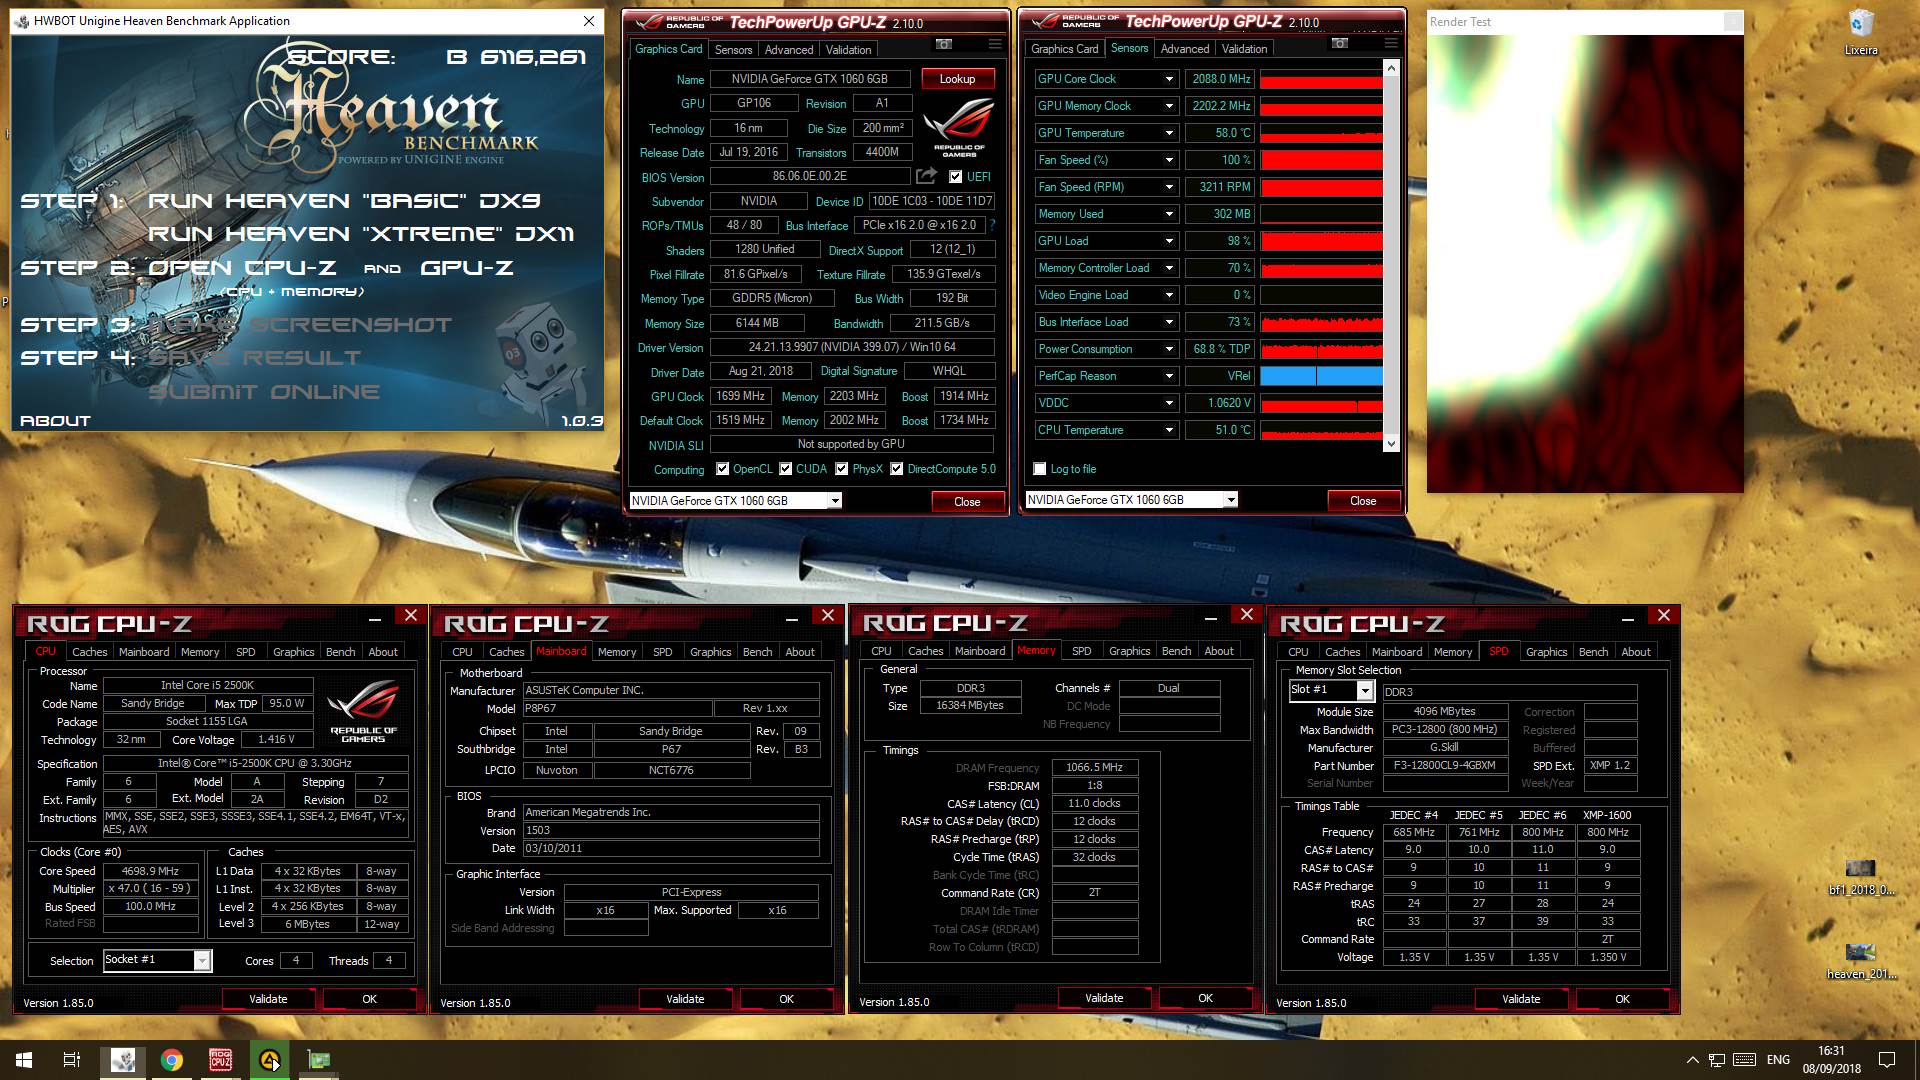The image size is (1920, 1080).
Task: Open Bench tab in CPU-Z Mainboard window
Action: 757,652
